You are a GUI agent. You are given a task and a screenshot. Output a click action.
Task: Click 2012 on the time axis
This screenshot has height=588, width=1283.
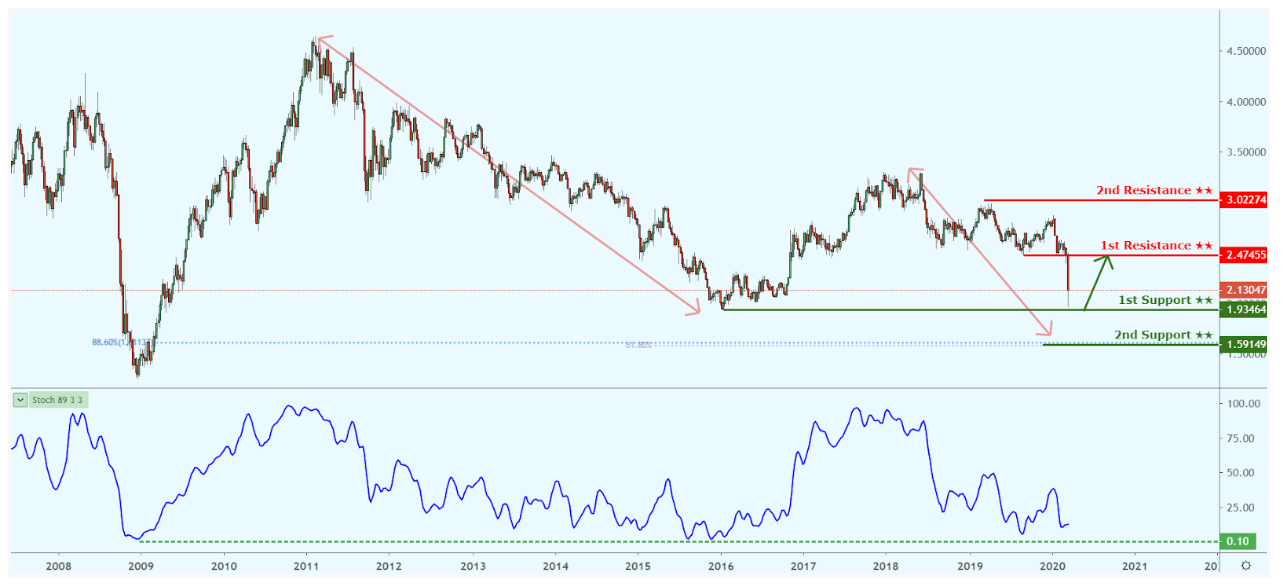[389, 566]
